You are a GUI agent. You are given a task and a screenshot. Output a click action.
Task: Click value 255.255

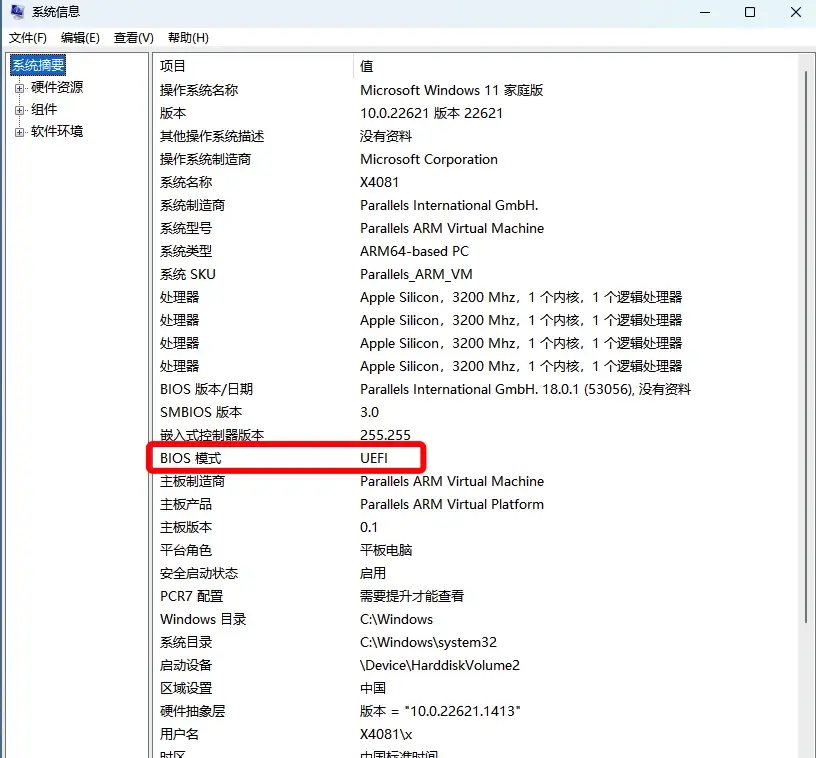click(x=385, y=435)
